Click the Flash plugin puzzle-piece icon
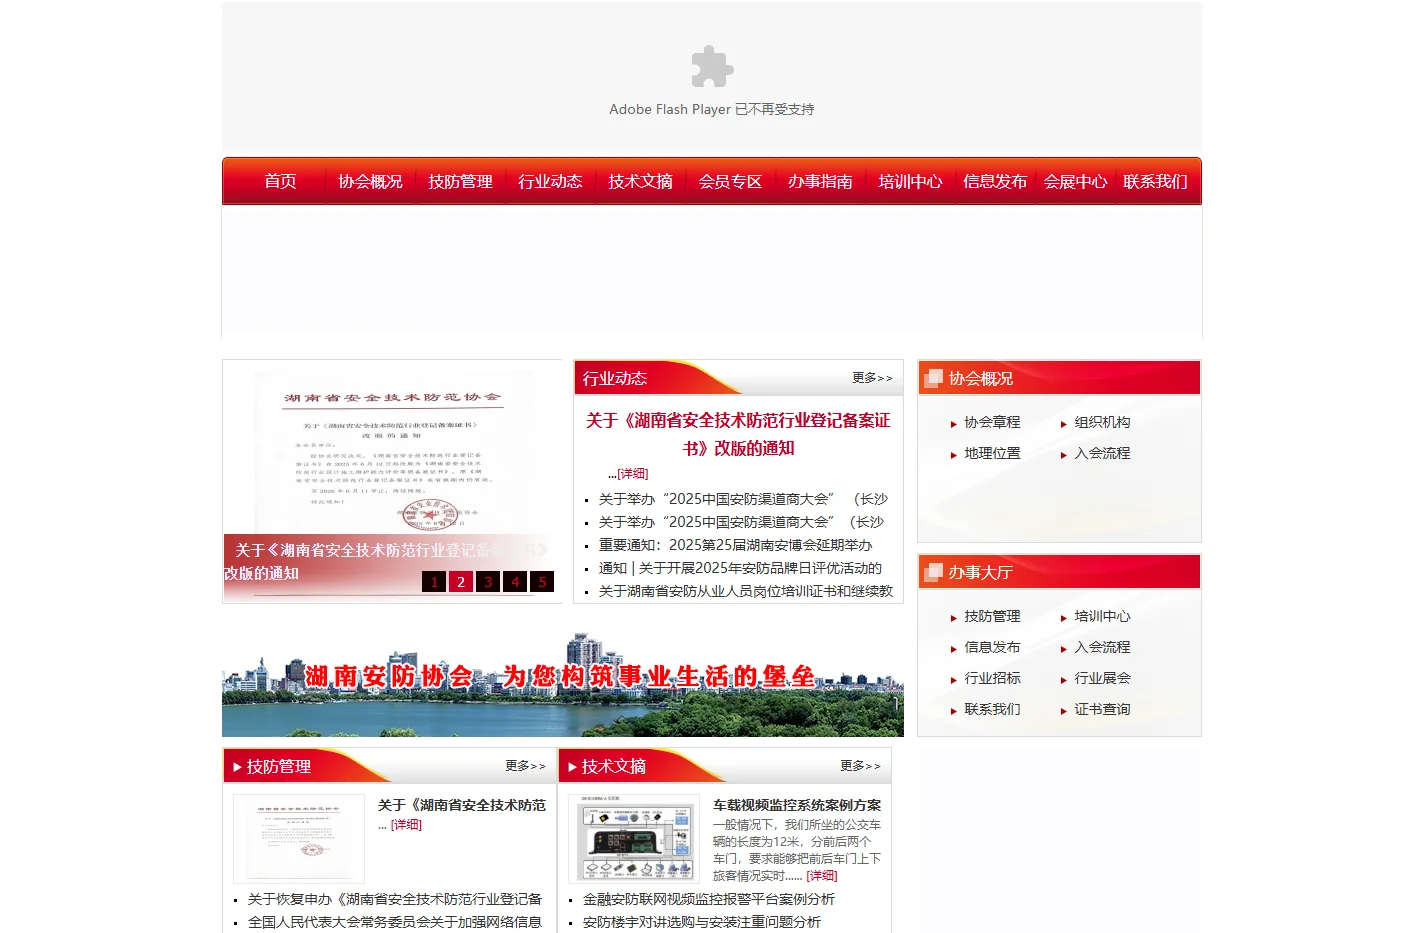 [x=712, y=67]
